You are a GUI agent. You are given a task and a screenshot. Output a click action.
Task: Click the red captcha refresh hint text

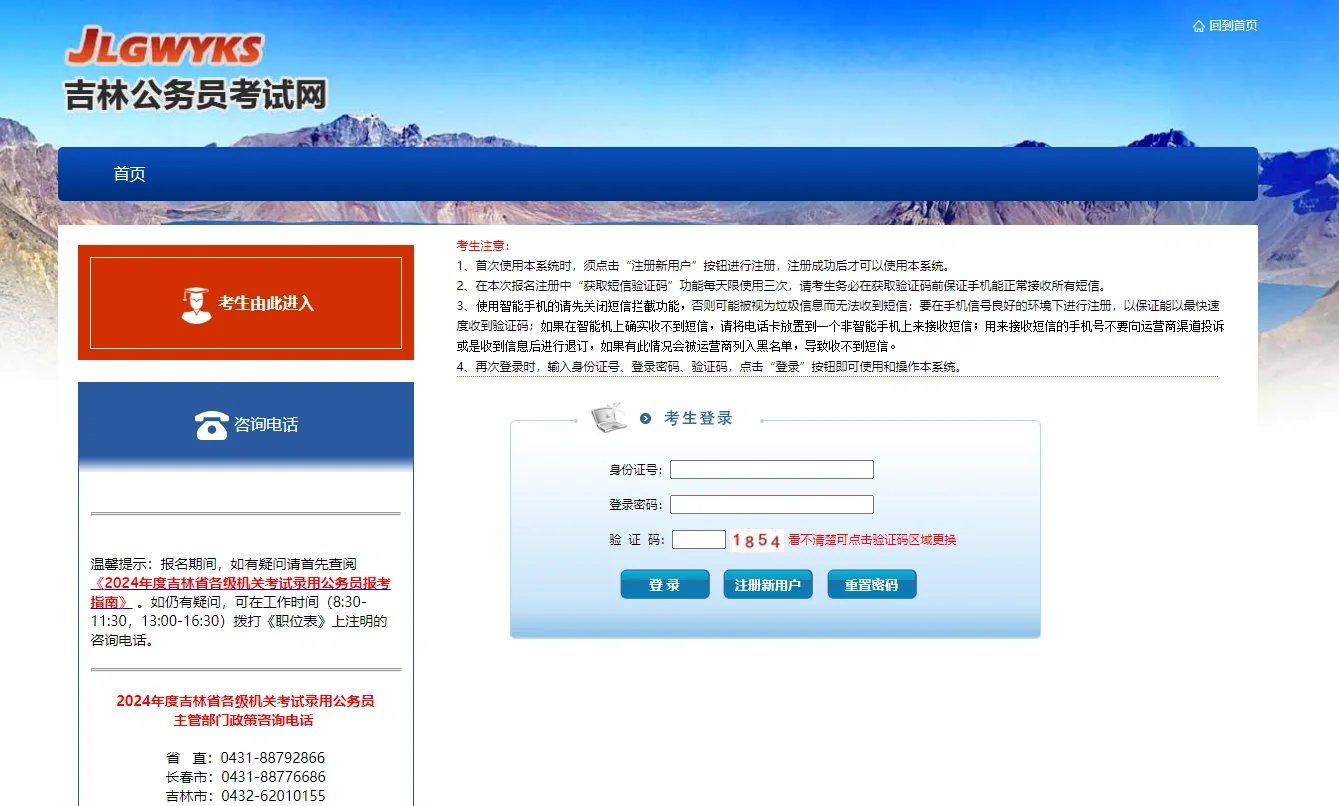tap(875, 540)
